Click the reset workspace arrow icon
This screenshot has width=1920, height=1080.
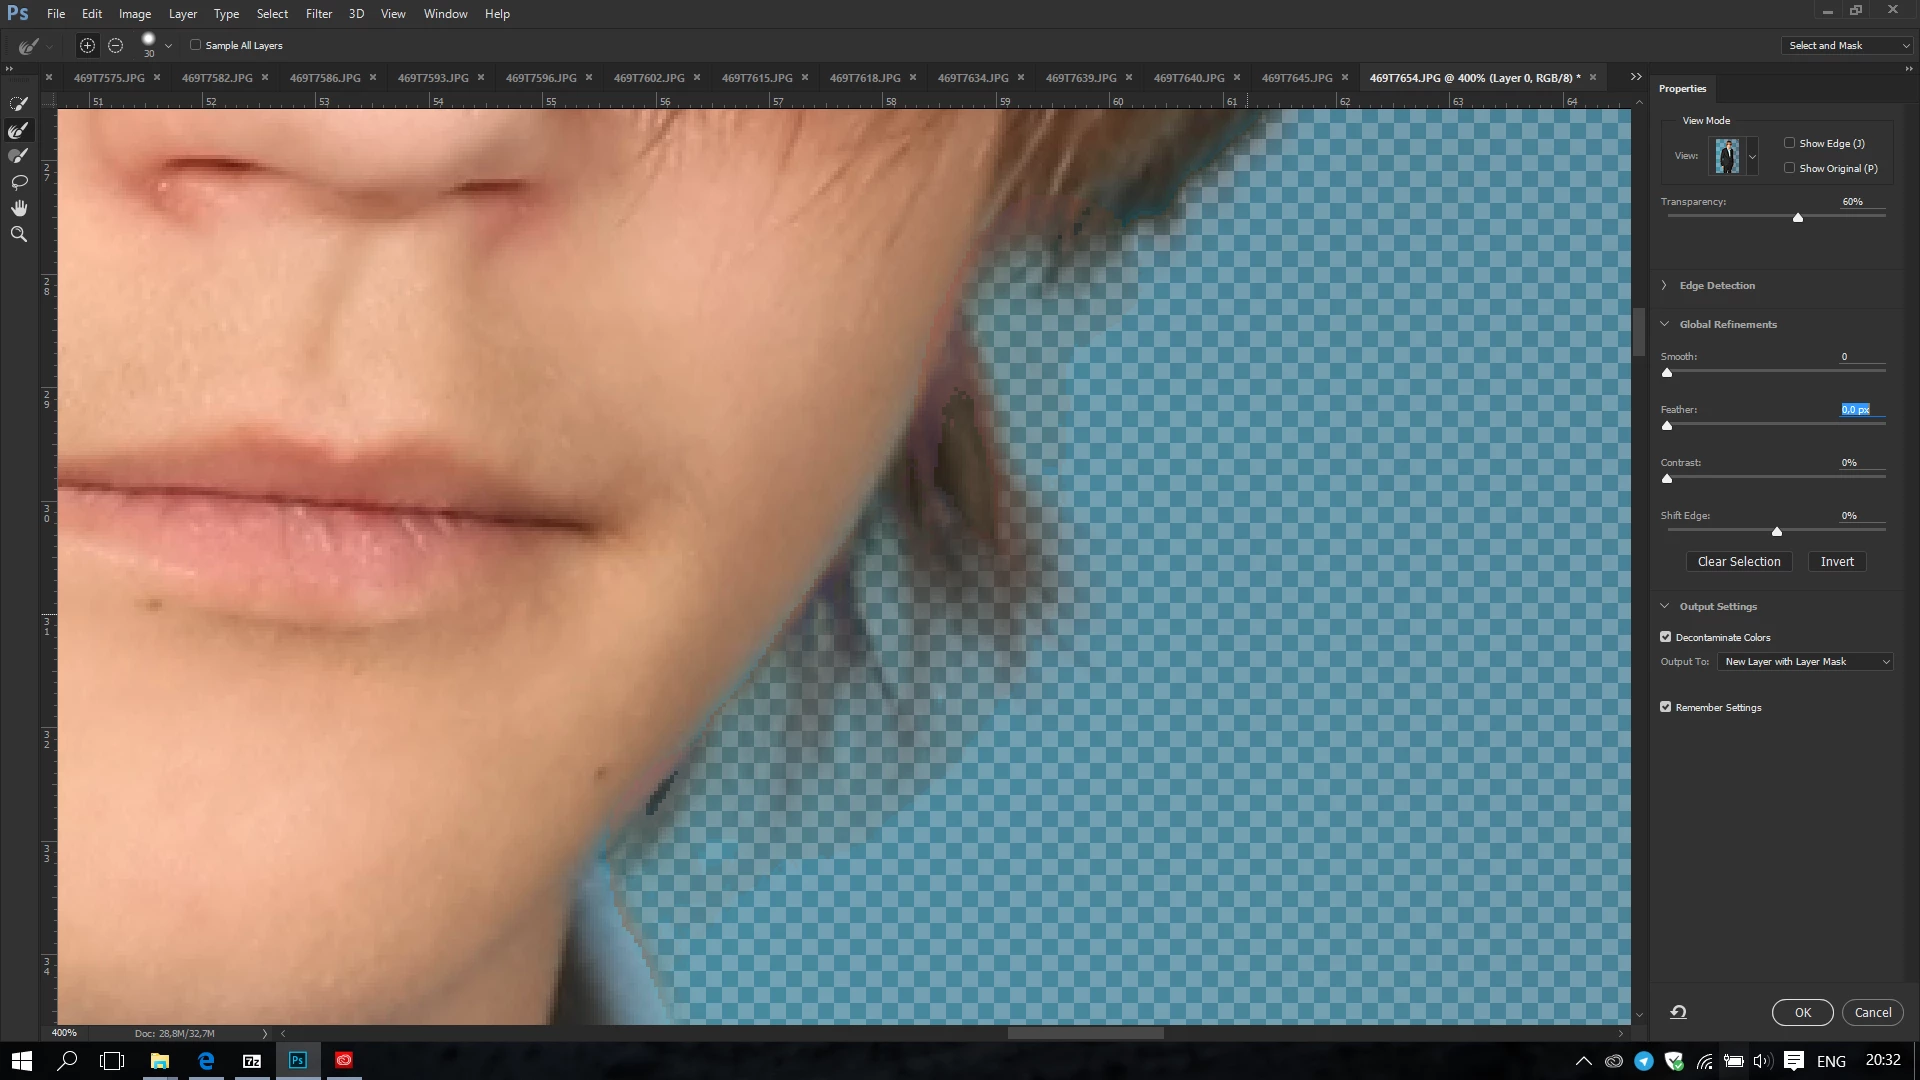pos(1678,1012)
